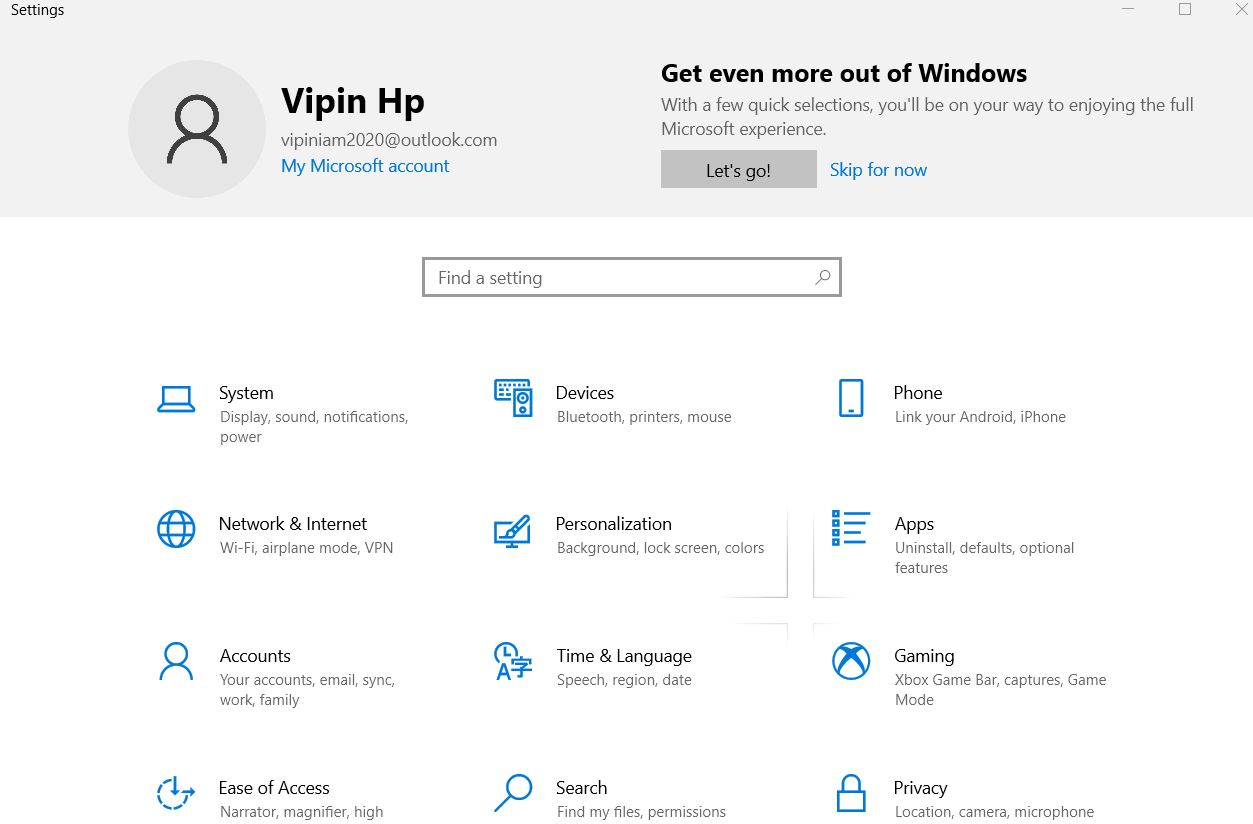
Task: Click the vipiniam2020@outlook.com email text
Action: click(x=389, y=140)
